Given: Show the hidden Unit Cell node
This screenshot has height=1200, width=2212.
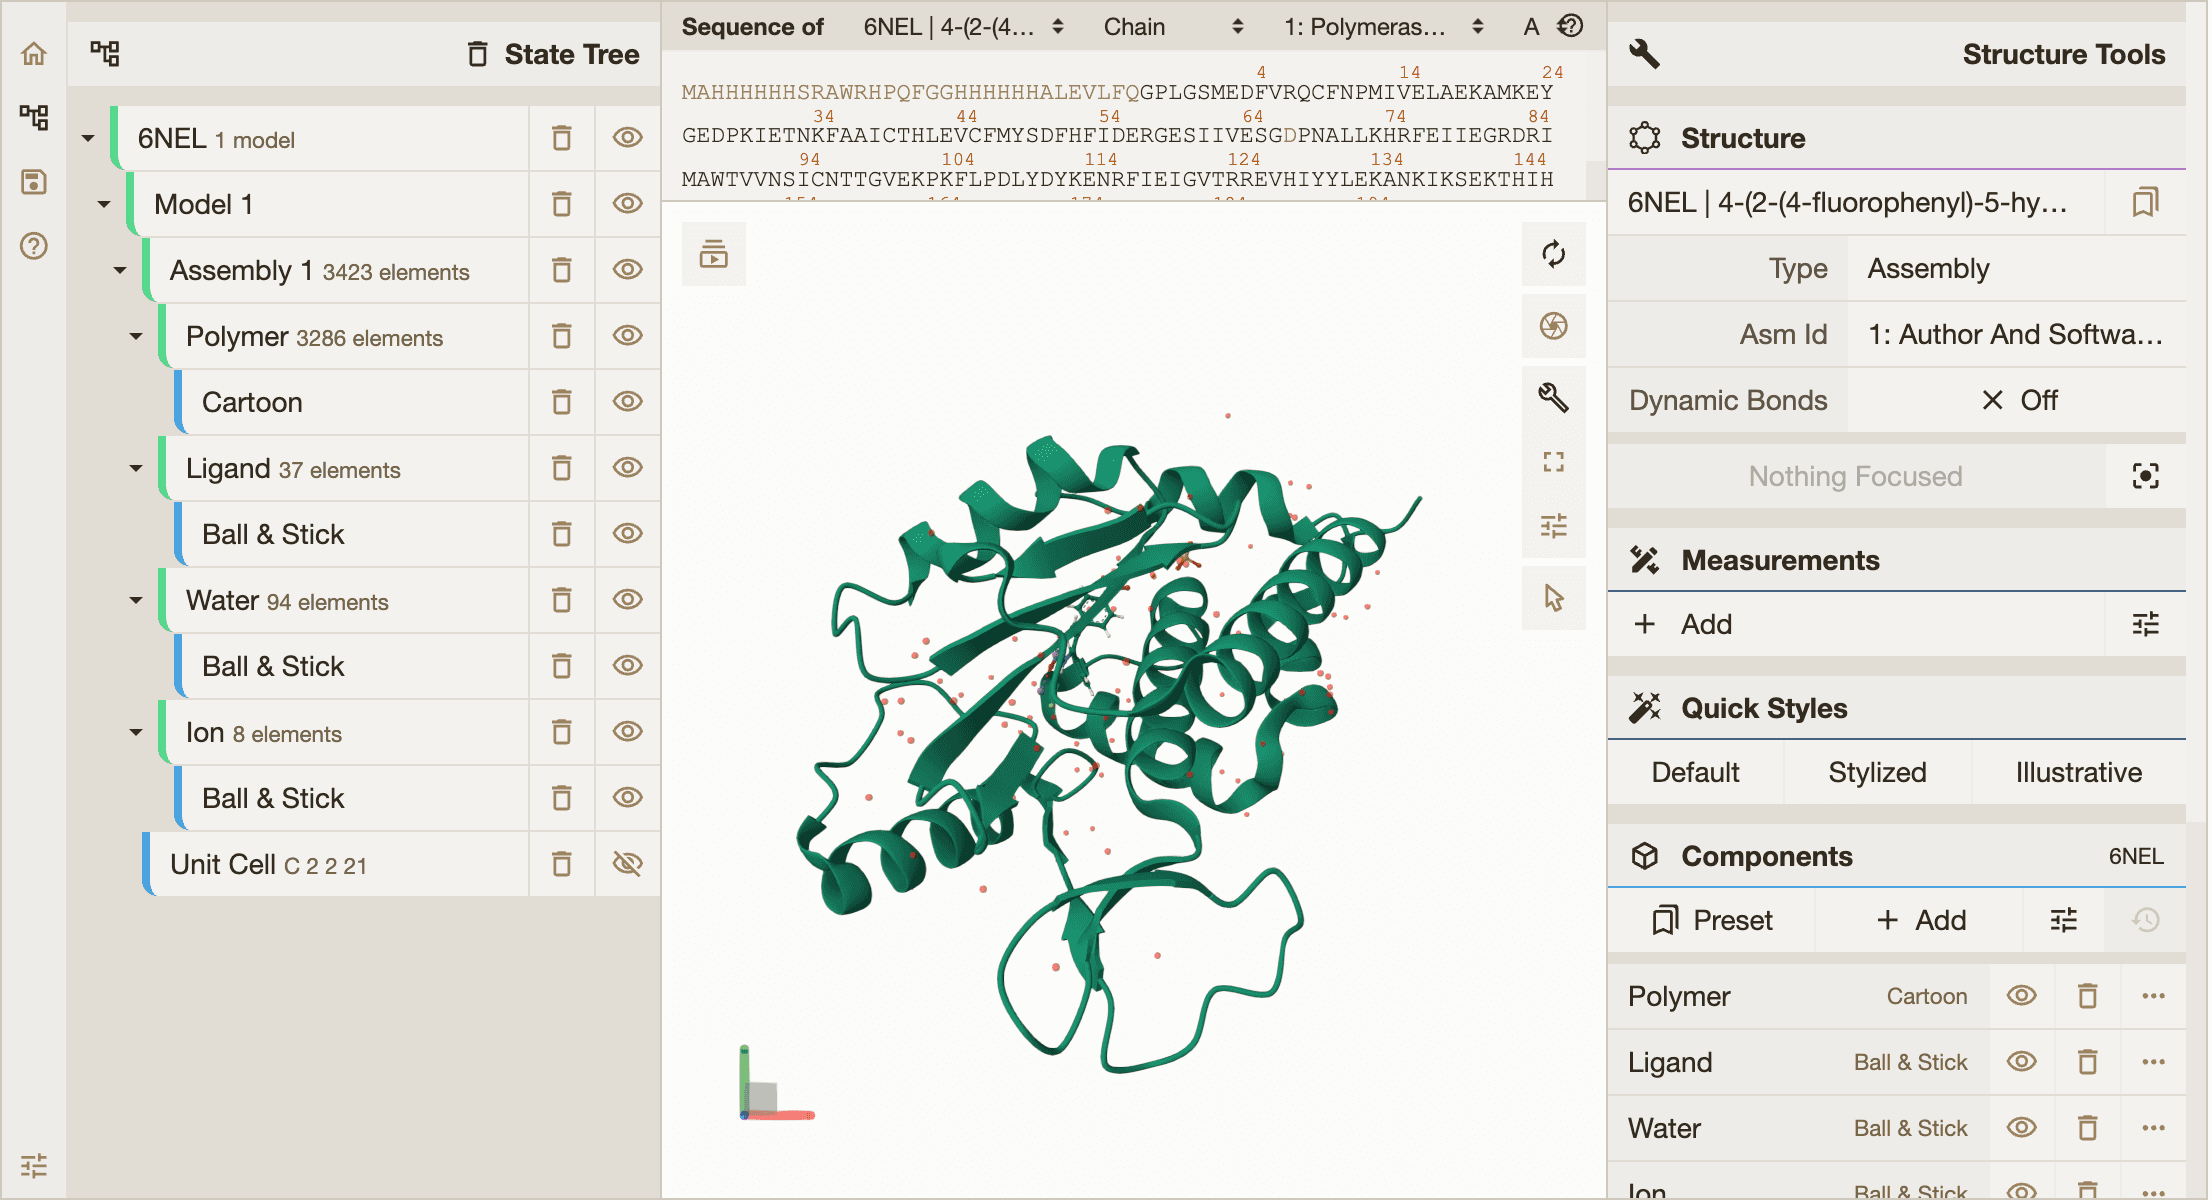Looking at the screenshot, I should pyautogui.click(x=627, y=863).
